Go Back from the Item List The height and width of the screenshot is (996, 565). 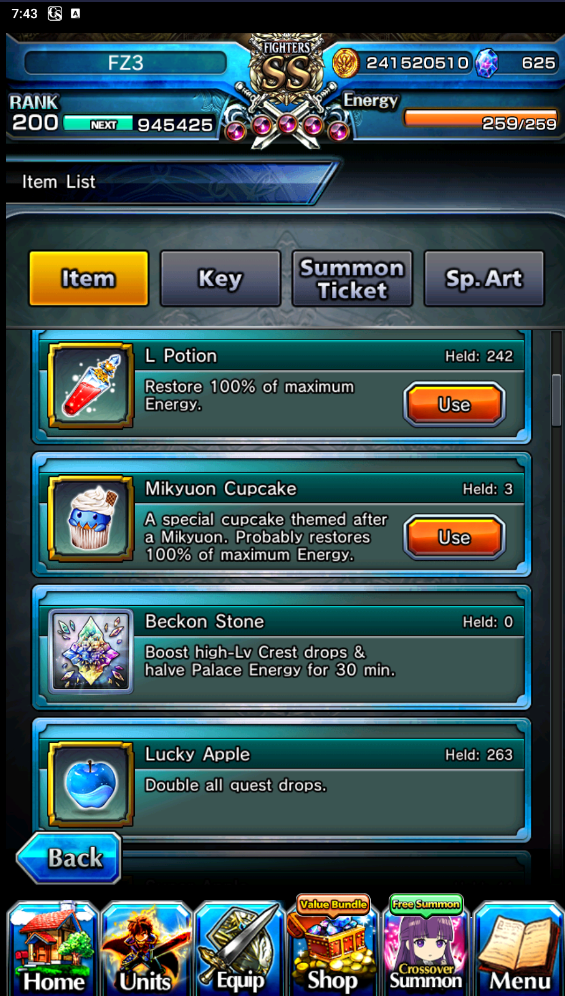pyautogui.click(x=69, y=858)
